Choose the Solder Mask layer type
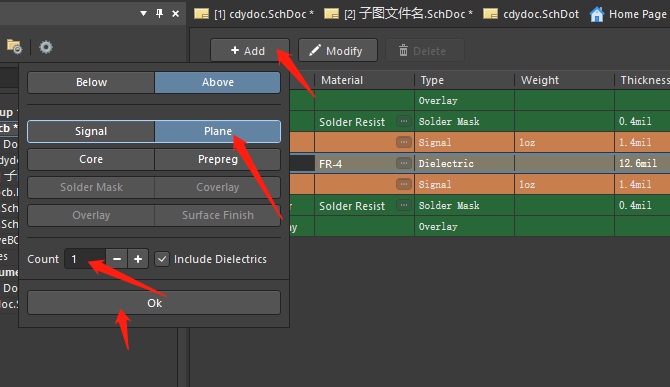The height and width of the screenshot is (387, 670). (x=91, y=187)
